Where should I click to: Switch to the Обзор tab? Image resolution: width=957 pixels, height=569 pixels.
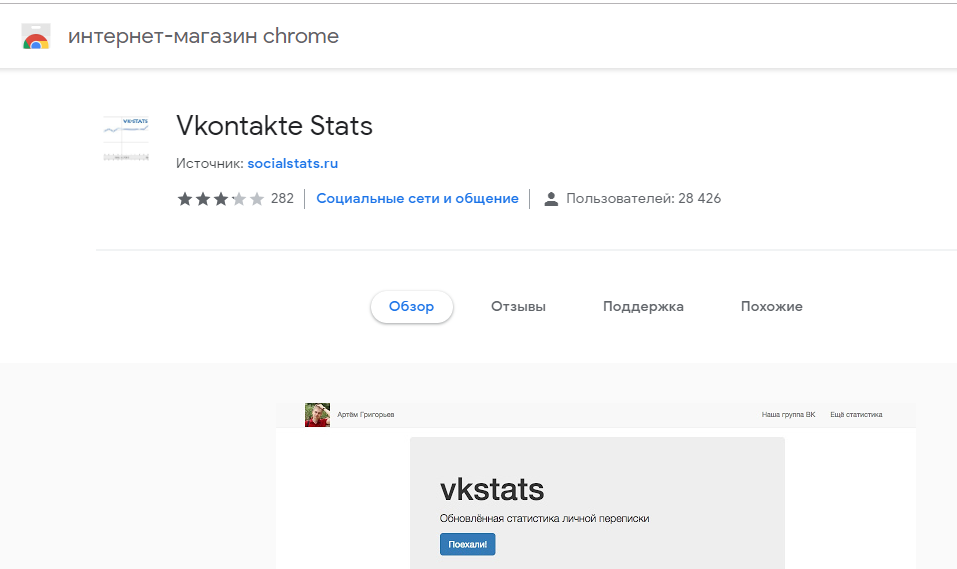411,306
